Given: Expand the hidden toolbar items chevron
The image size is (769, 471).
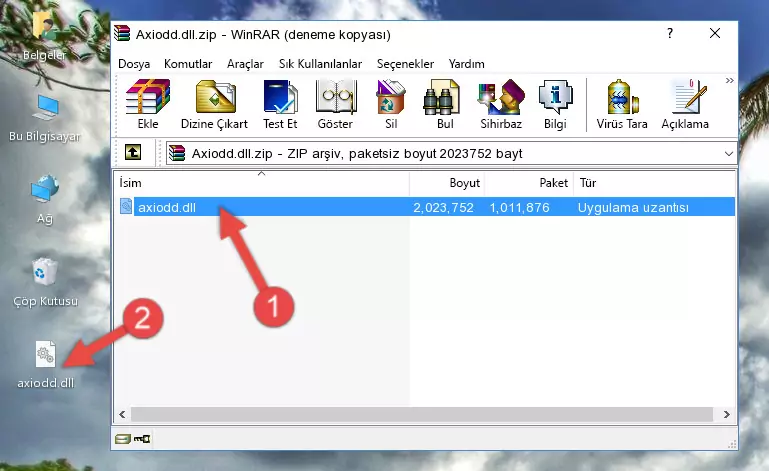Looking at the screenshot, I should 729,80.
